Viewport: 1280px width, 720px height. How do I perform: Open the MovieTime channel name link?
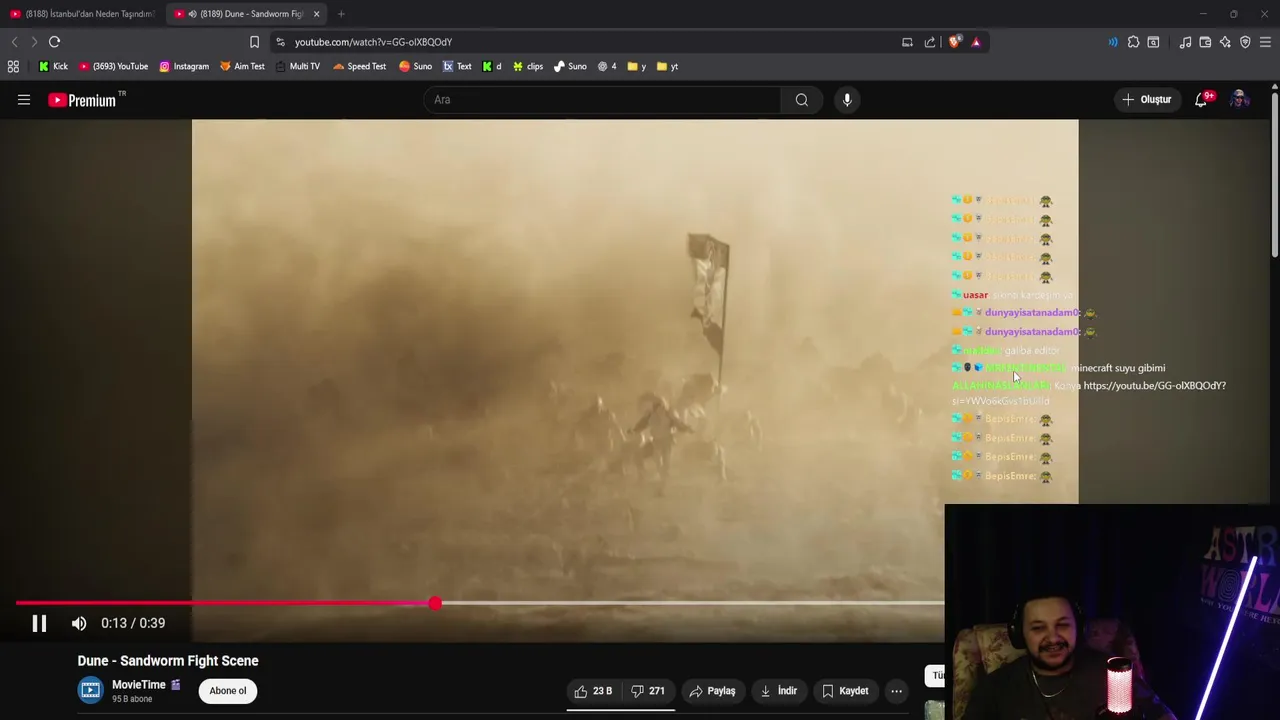(x=139, y=685)
